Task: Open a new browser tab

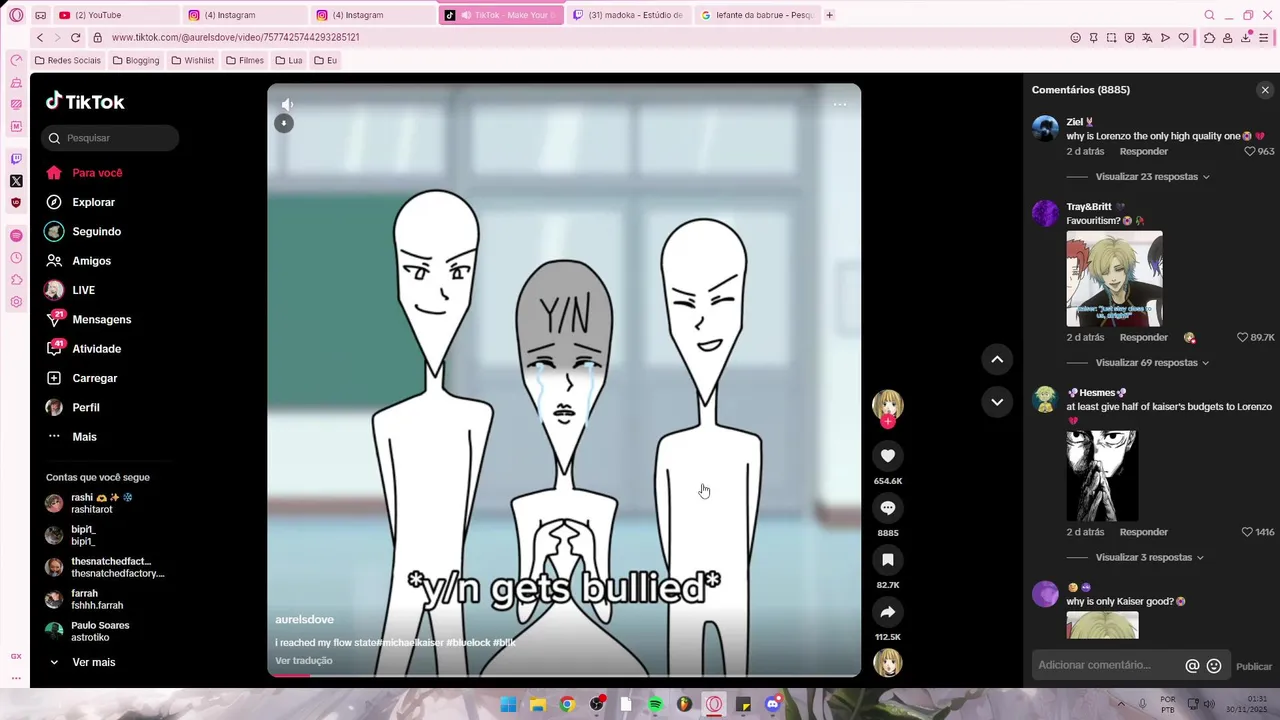Action: pos(829,15)
